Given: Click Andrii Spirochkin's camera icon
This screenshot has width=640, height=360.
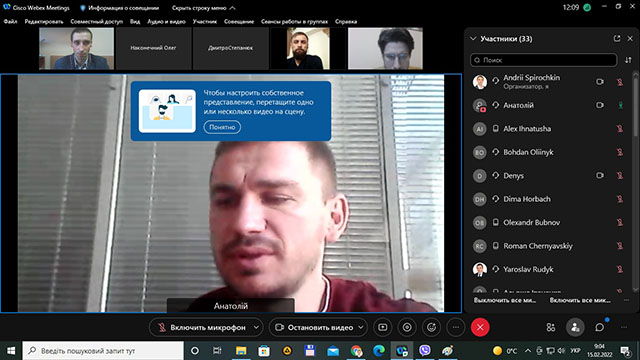Looking at the screenshot, I should click(x=600, y=82).
